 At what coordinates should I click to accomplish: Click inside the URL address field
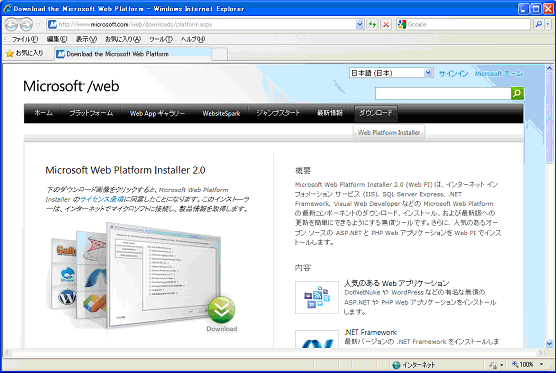click(206, 24)
